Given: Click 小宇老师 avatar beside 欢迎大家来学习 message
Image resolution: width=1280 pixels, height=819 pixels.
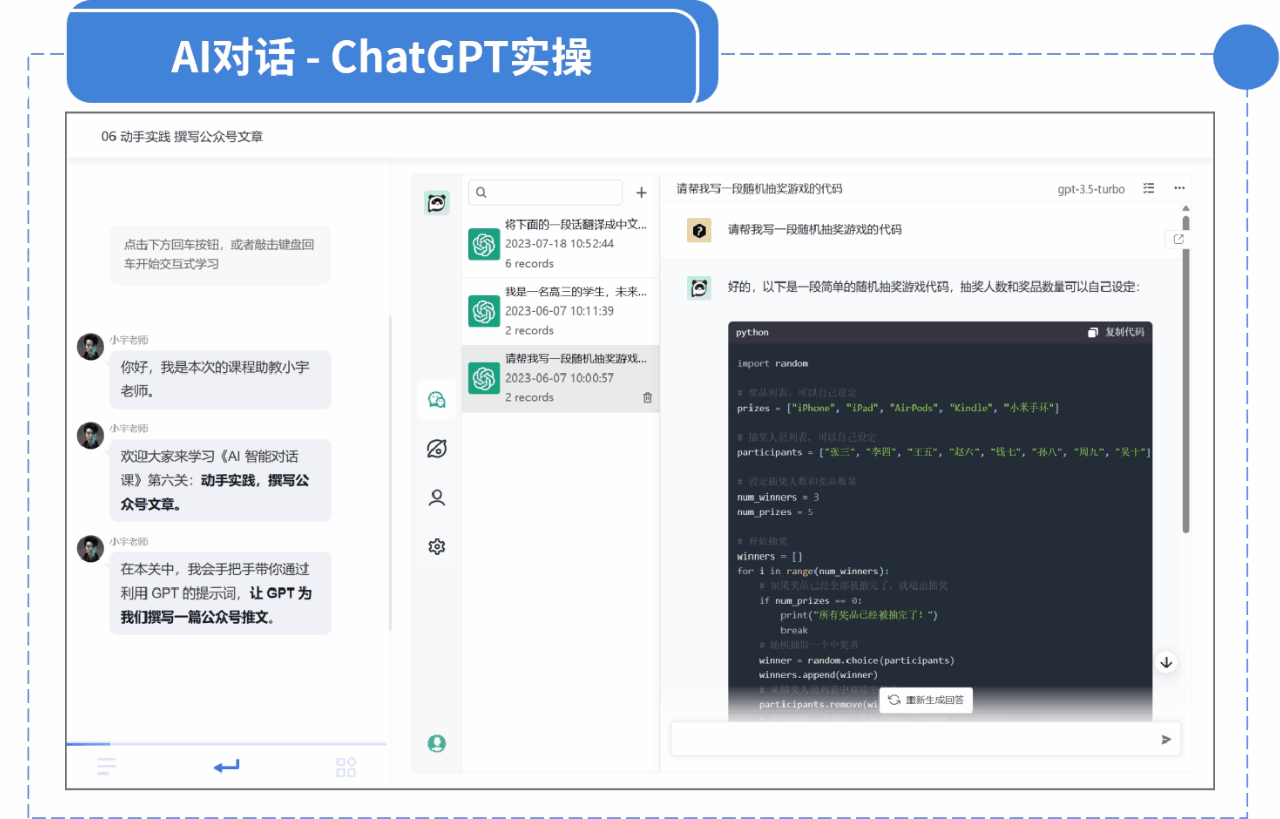Looking at the screenshot, I should pos(90,435).
